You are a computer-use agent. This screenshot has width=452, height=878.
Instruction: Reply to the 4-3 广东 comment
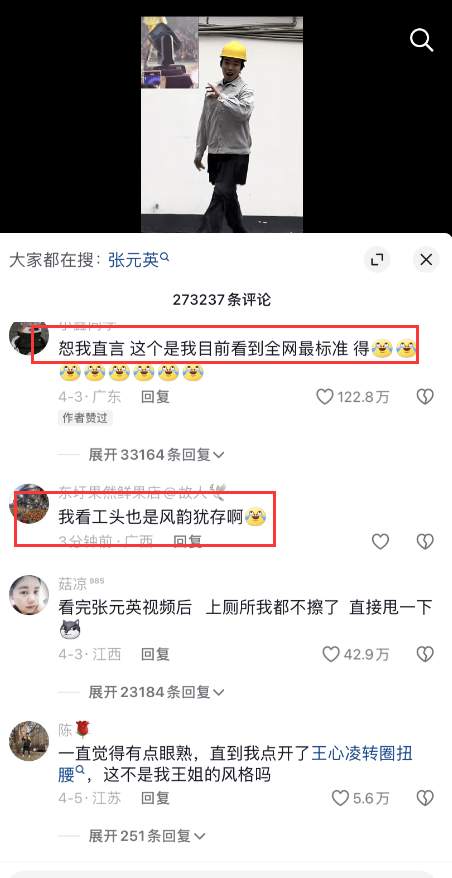(x=155, y=397)
